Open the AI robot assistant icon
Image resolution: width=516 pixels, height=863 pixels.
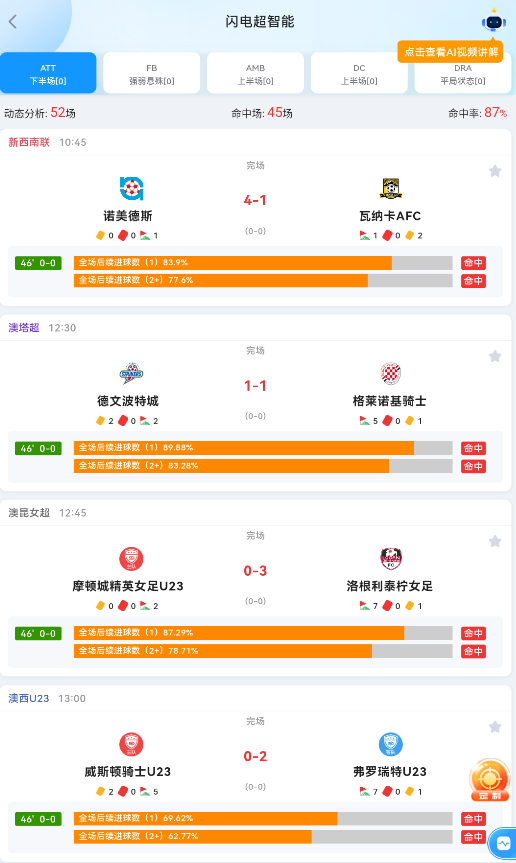click(x=493, y=21)
